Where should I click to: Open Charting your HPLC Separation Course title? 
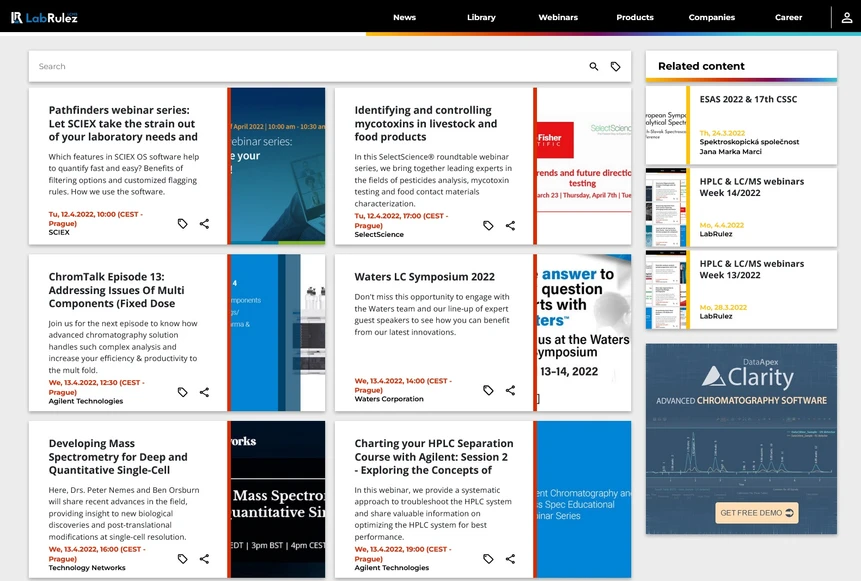click(434, 456)
